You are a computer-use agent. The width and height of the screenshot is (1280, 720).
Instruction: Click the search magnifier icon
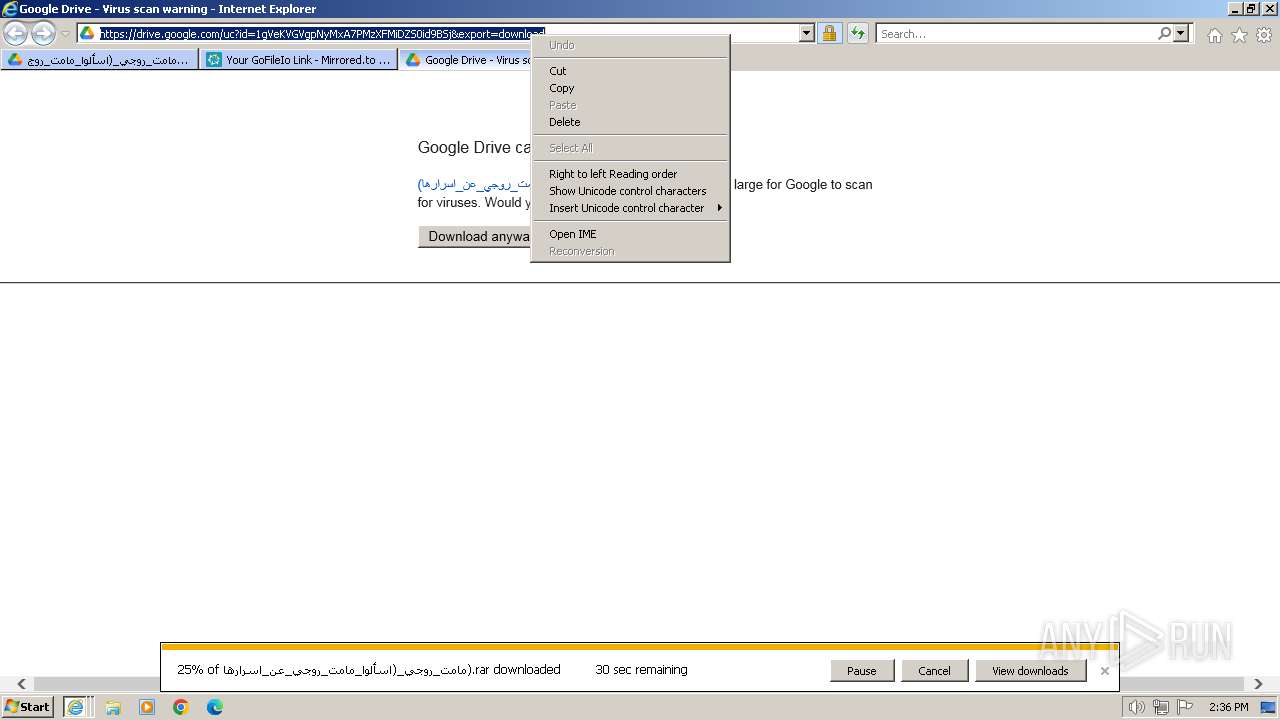(1164, 33)
